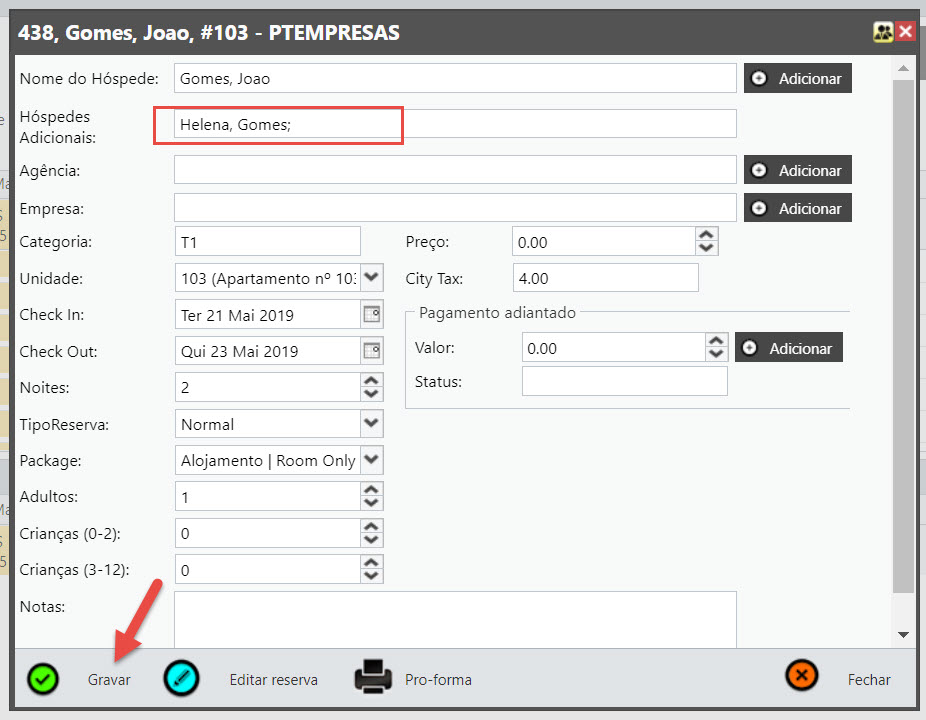The width and height of the screenshot is (926, 720).
Task: Open the Check In calendar picker
Action: (371, 314)
